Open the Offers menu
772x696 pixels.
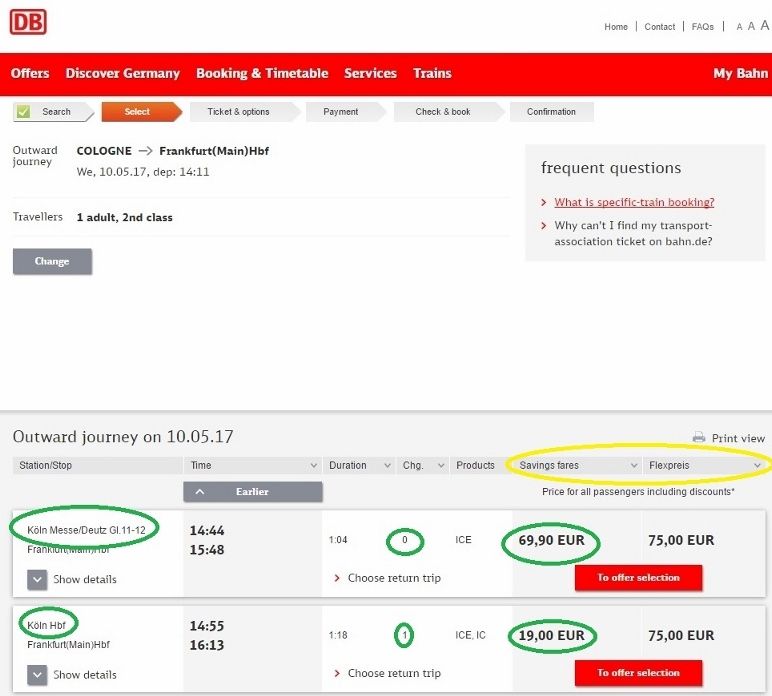click(x=30, y=73)
